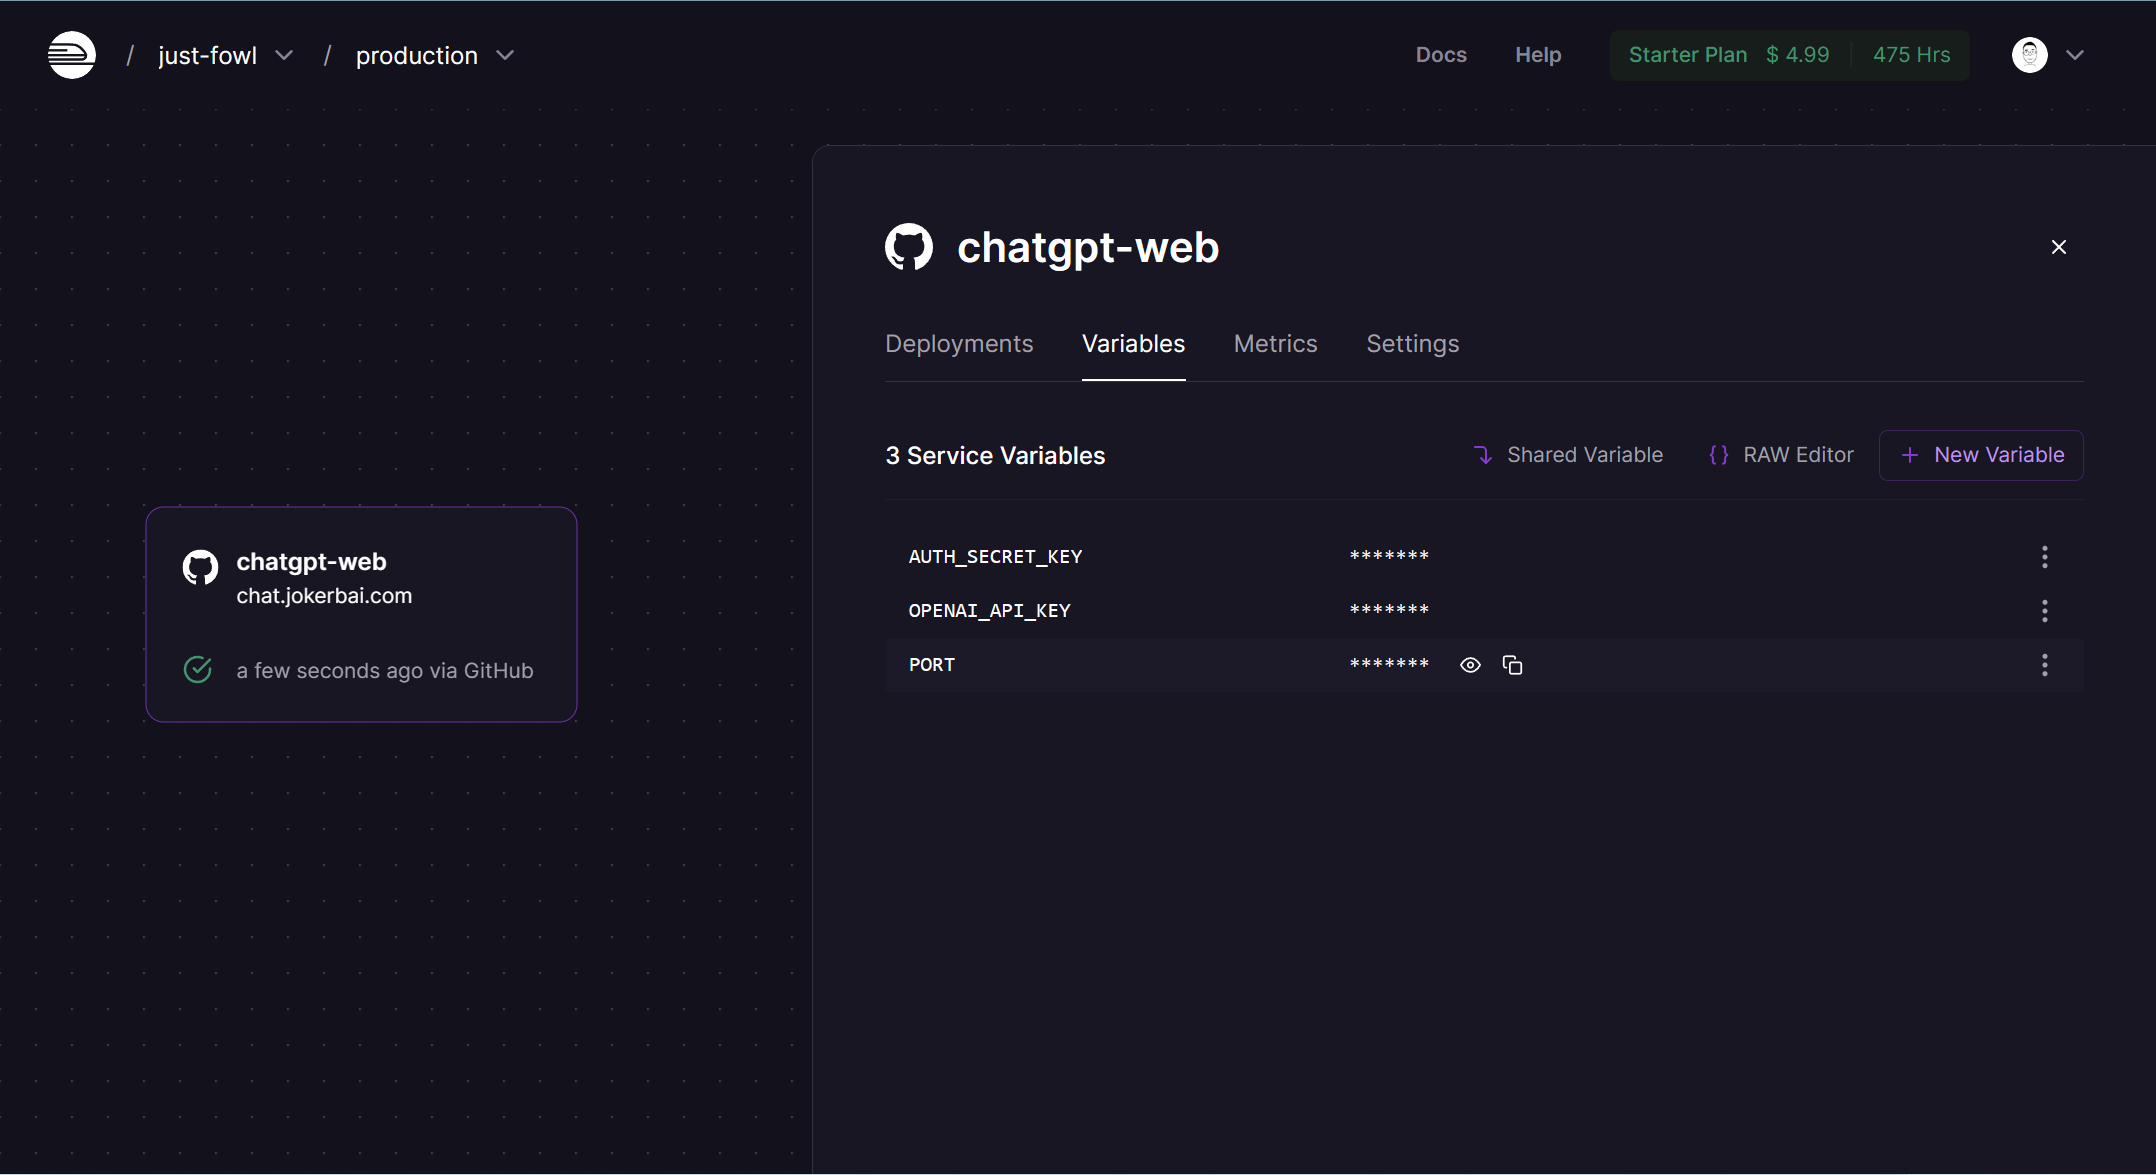2156x1175 pixels.
Task: Open the Docs link
Action: (x=1441, y=55)
